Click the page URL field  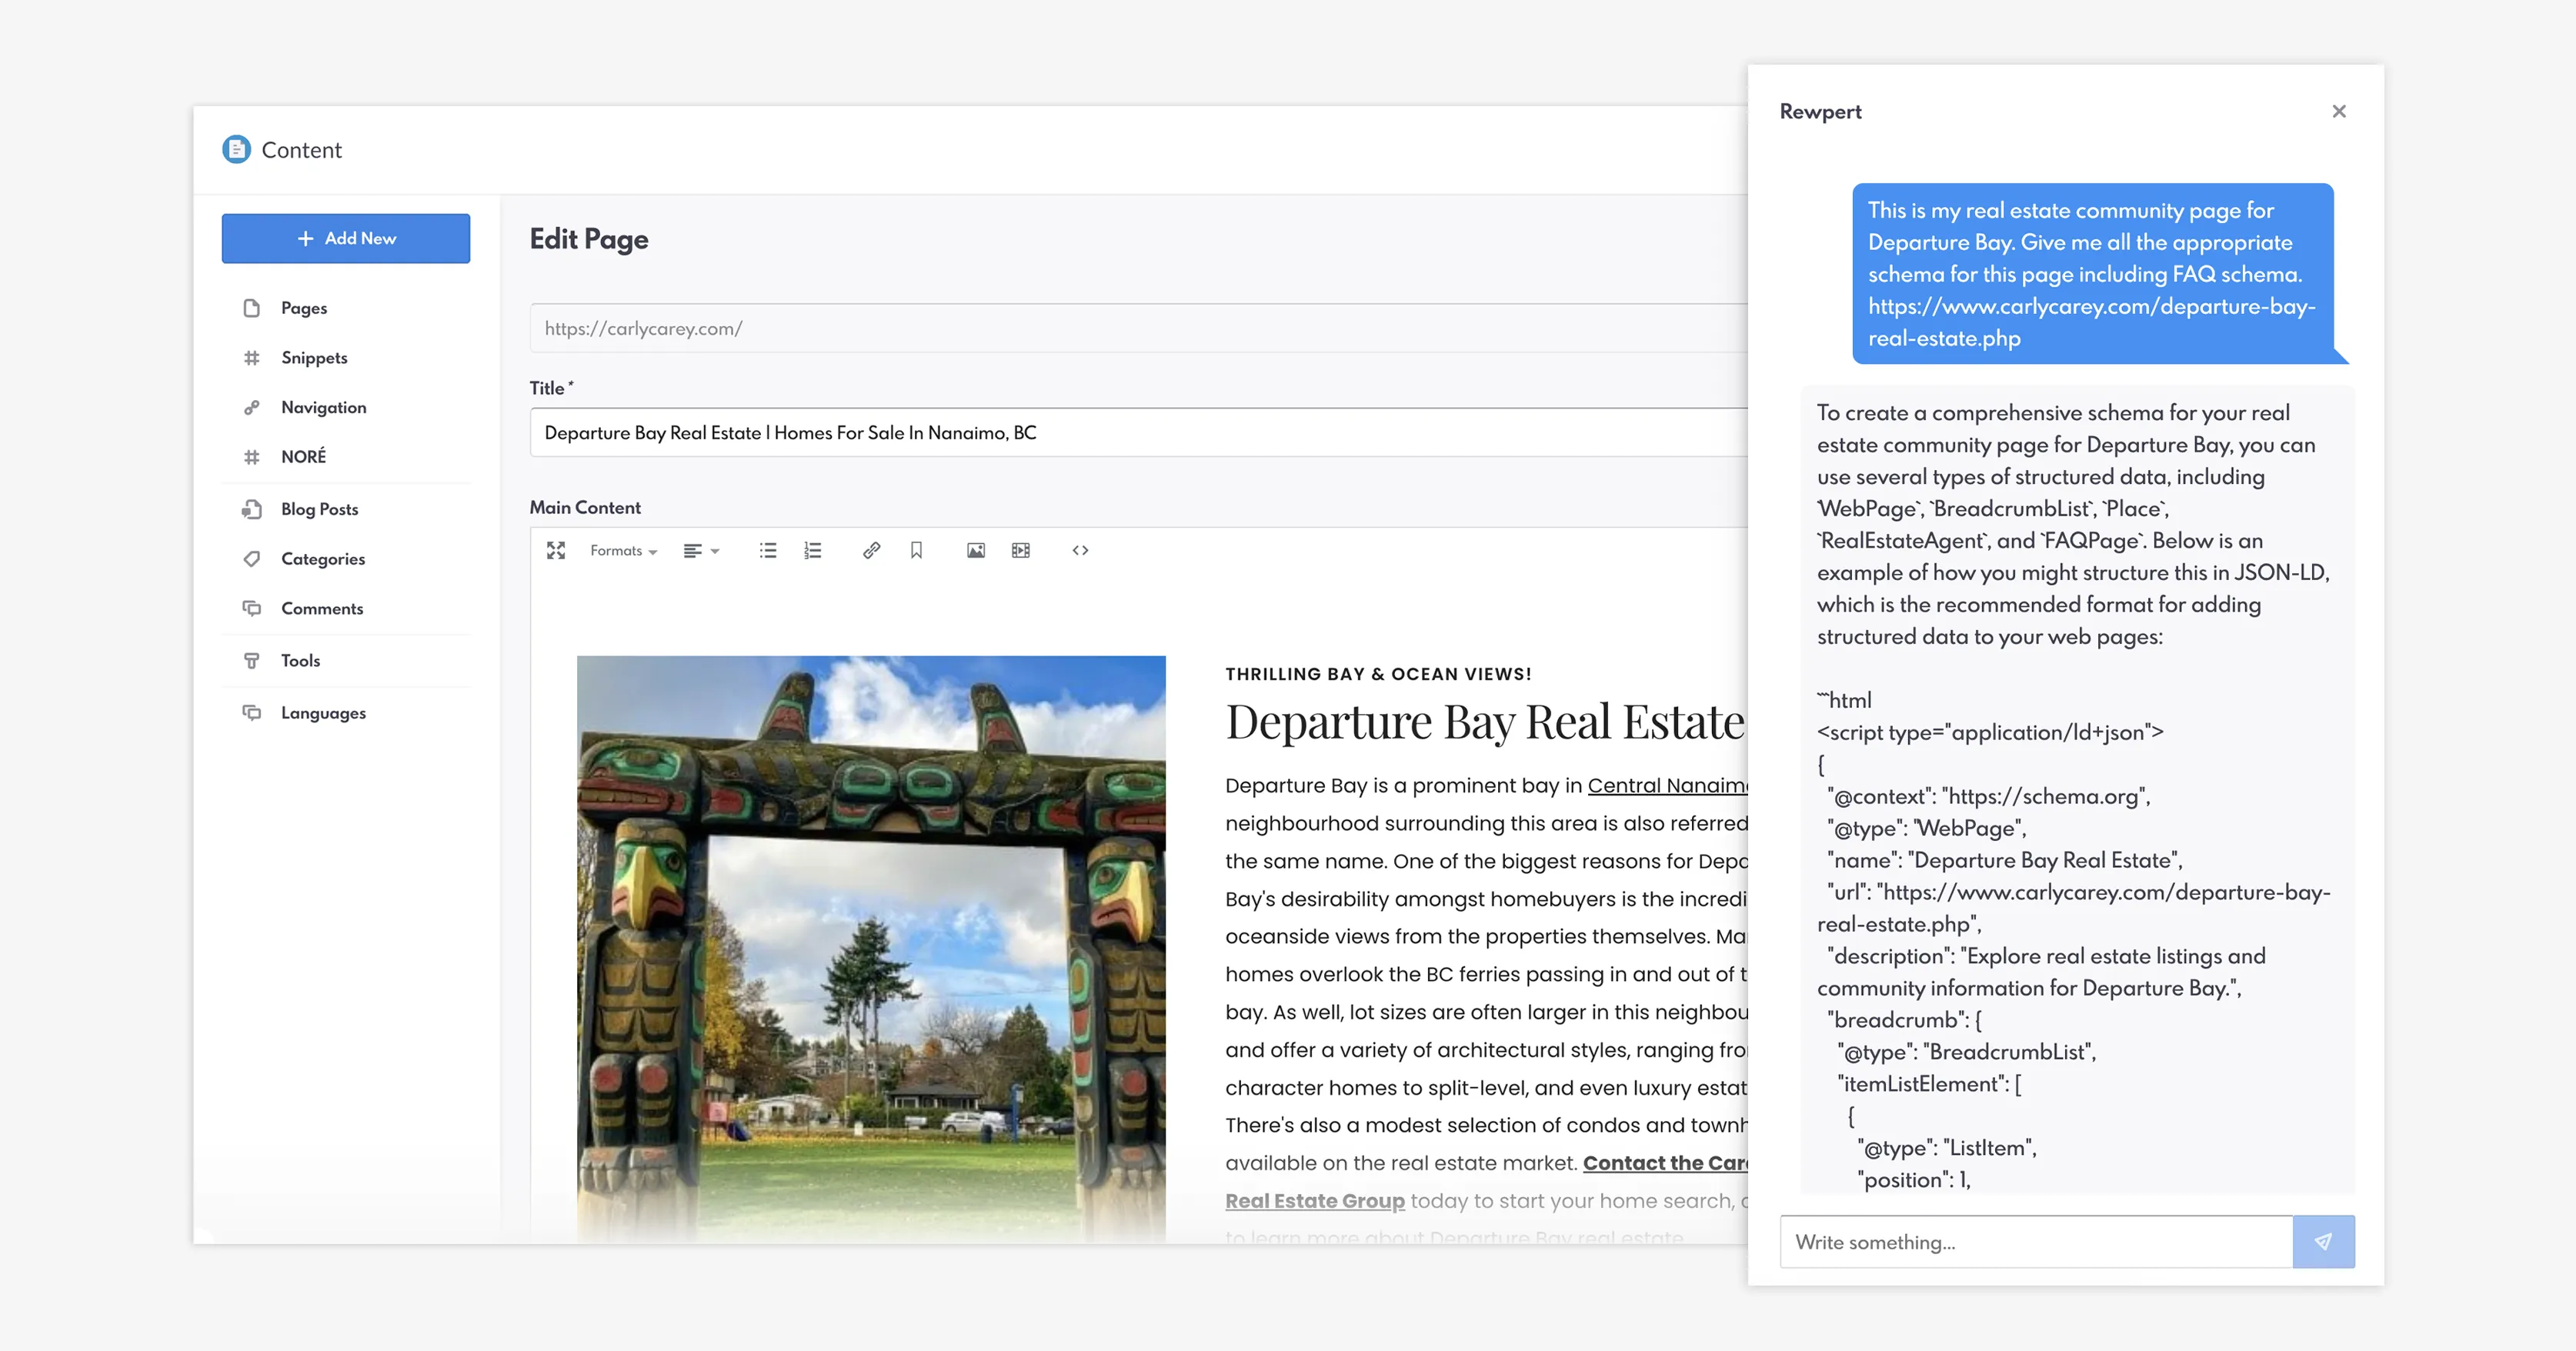click(x=1138, y=328)
